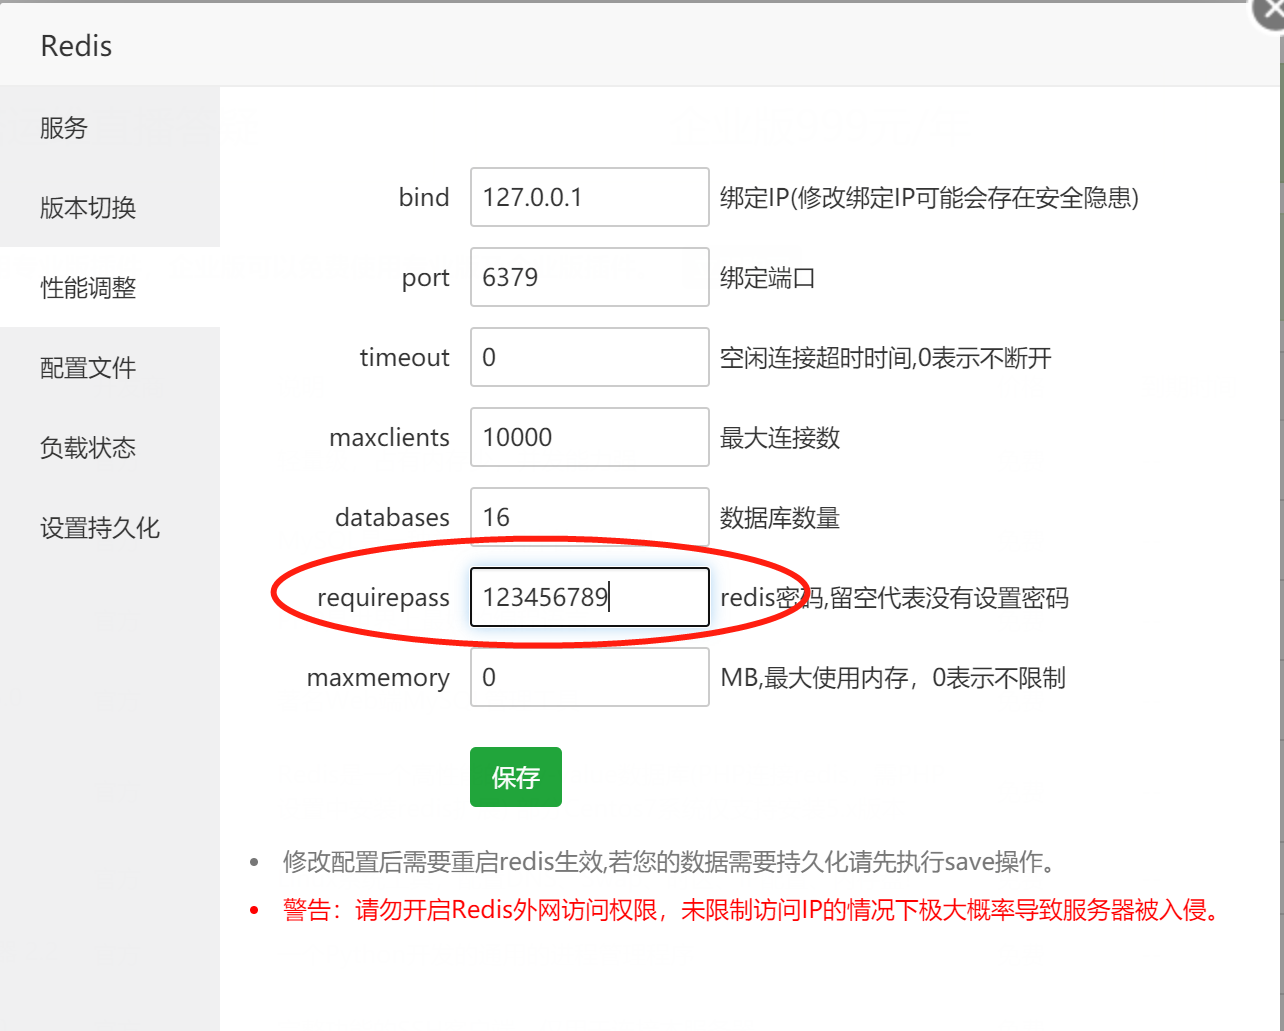
Task: Click the 绑定端口 description text
Action: click(768, 278)
